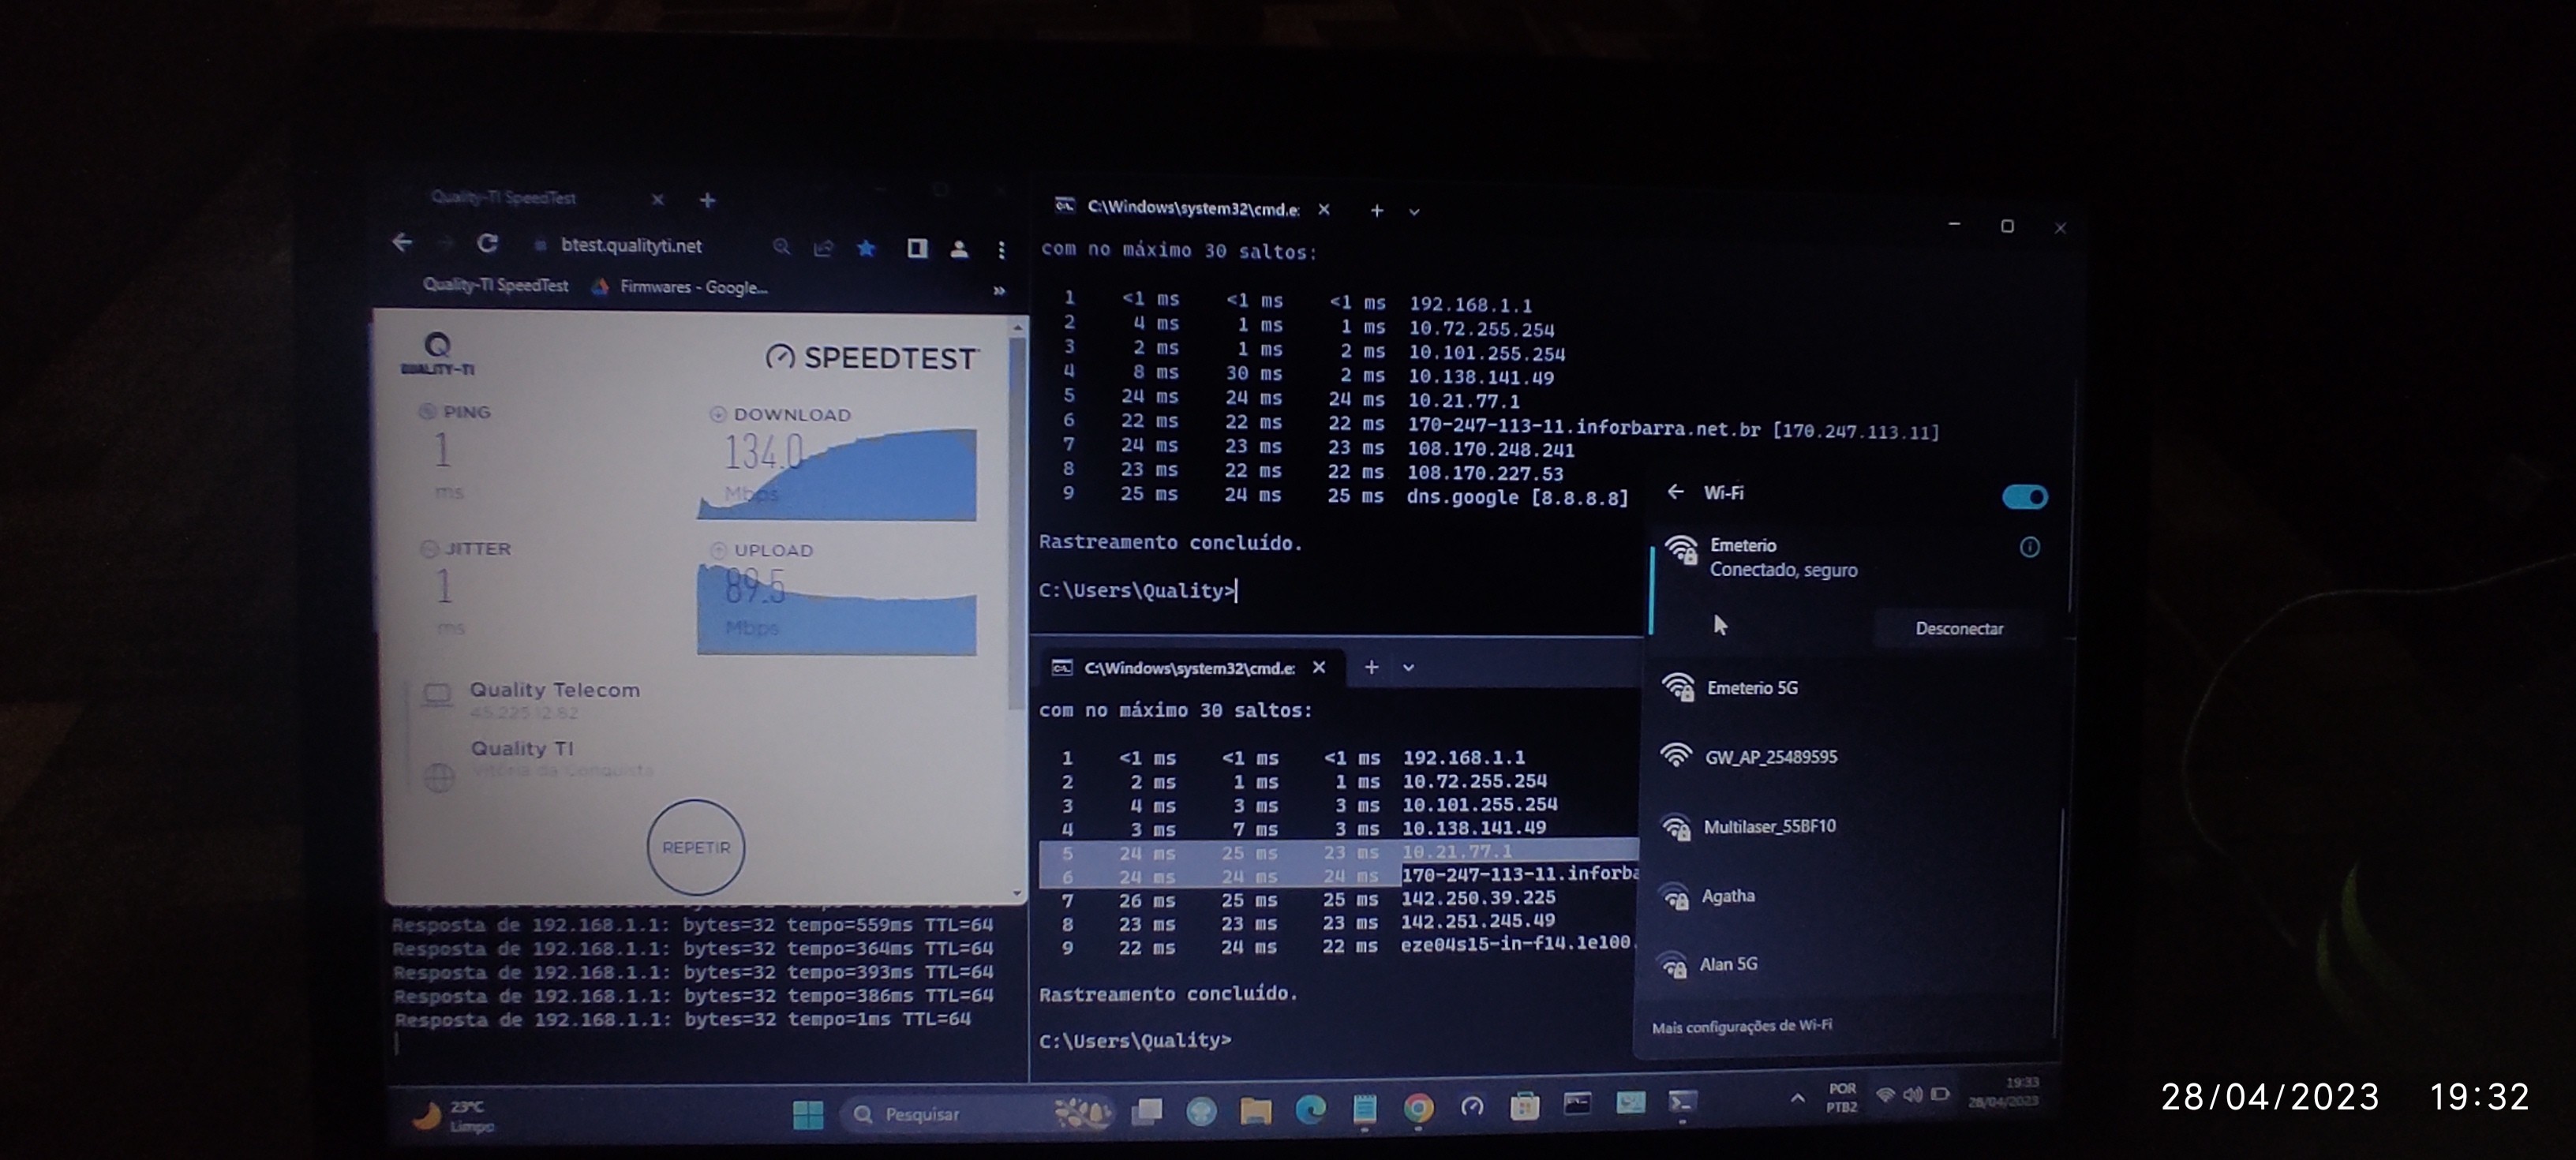Go back using the Wi-Fi panel arrow
The width and height of the screenshot is (2576, 1160).
tap(1676, 492)
